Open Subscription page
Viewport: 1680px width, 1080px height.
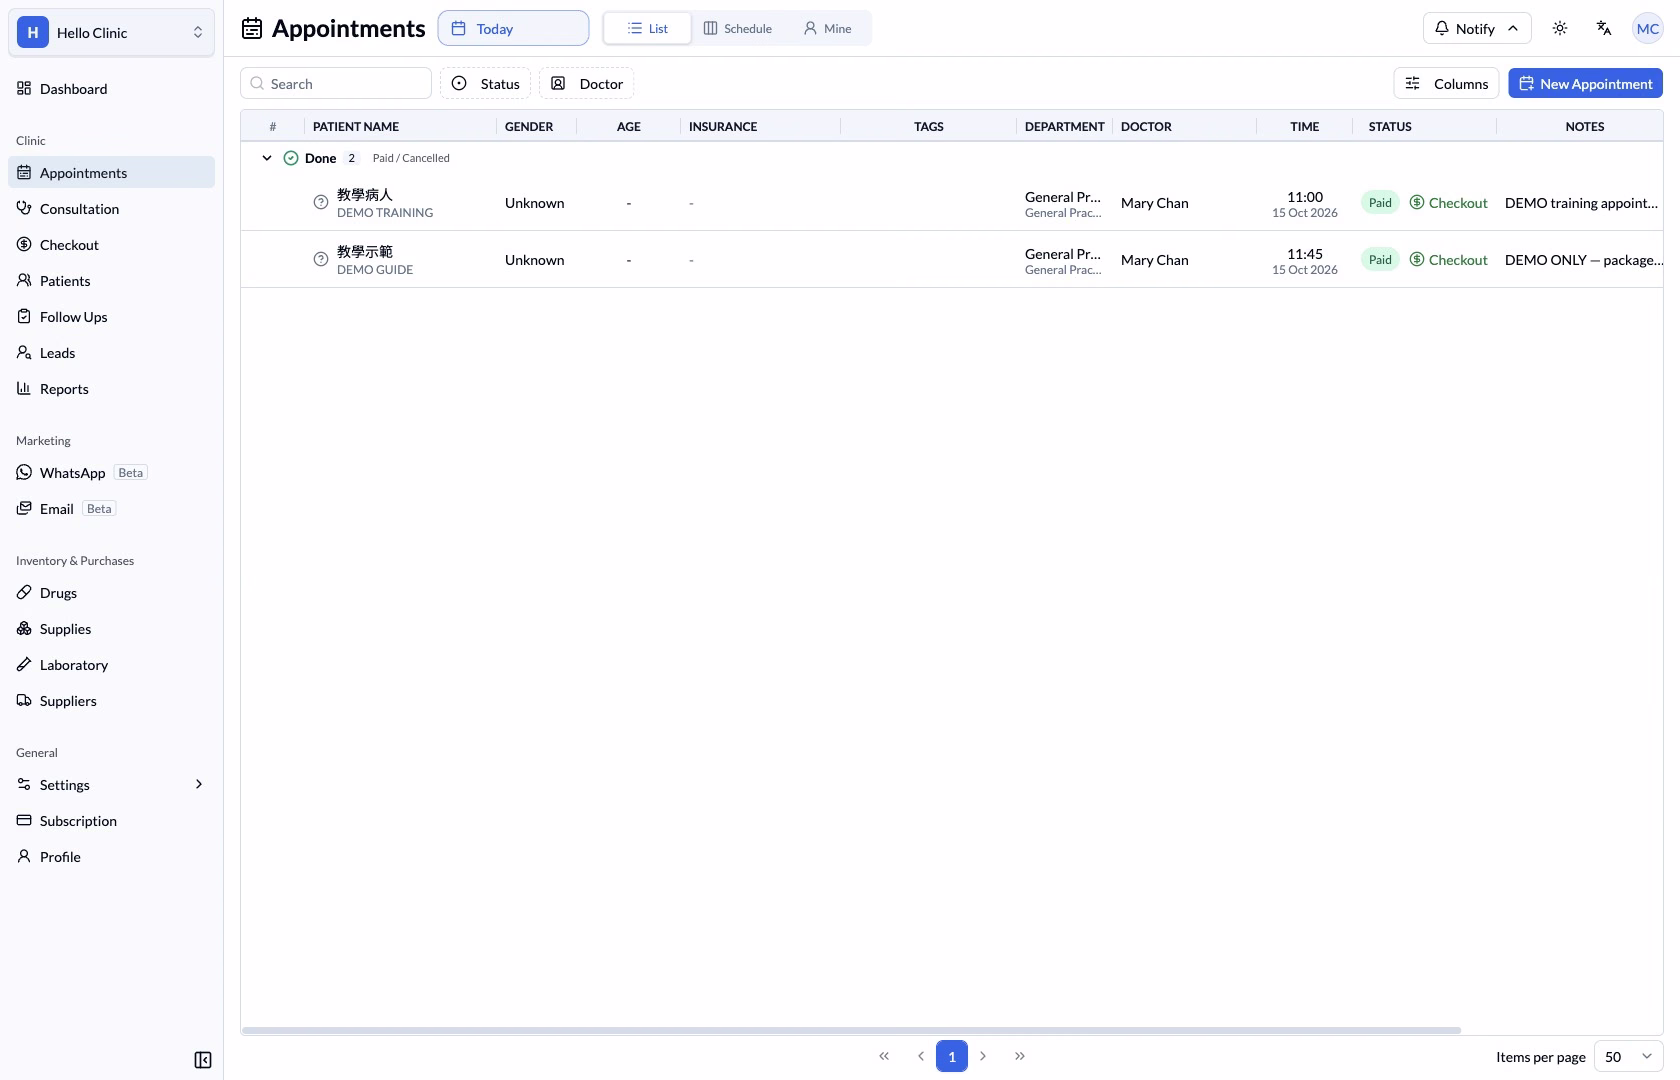click(111, 820)
